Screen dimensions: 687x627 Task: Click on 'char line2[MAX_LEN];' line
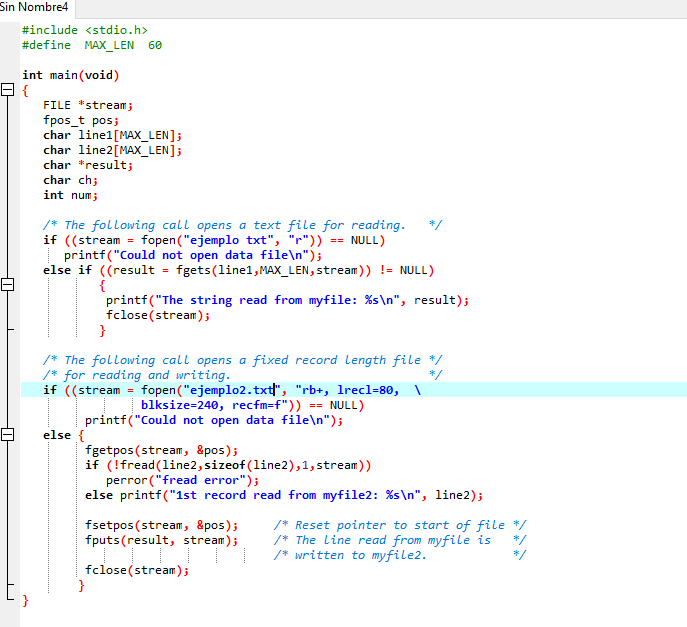[x=112, y=150]
